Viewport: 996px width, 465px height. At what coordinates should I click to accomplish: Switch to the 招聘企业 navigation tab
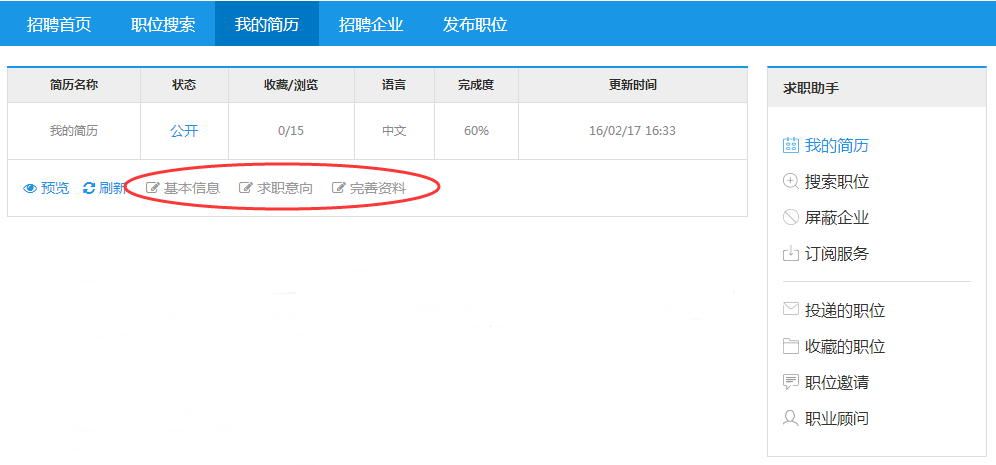pyautogui.click(x=371, y=24)
